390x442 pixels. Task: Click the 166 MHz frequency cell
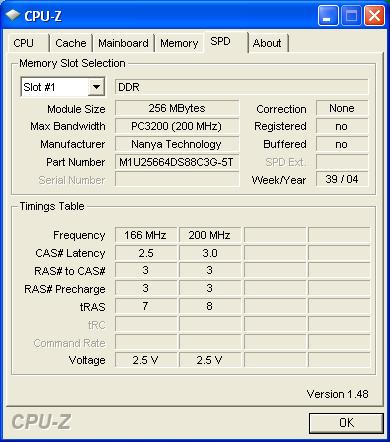[x=146, y=235]
